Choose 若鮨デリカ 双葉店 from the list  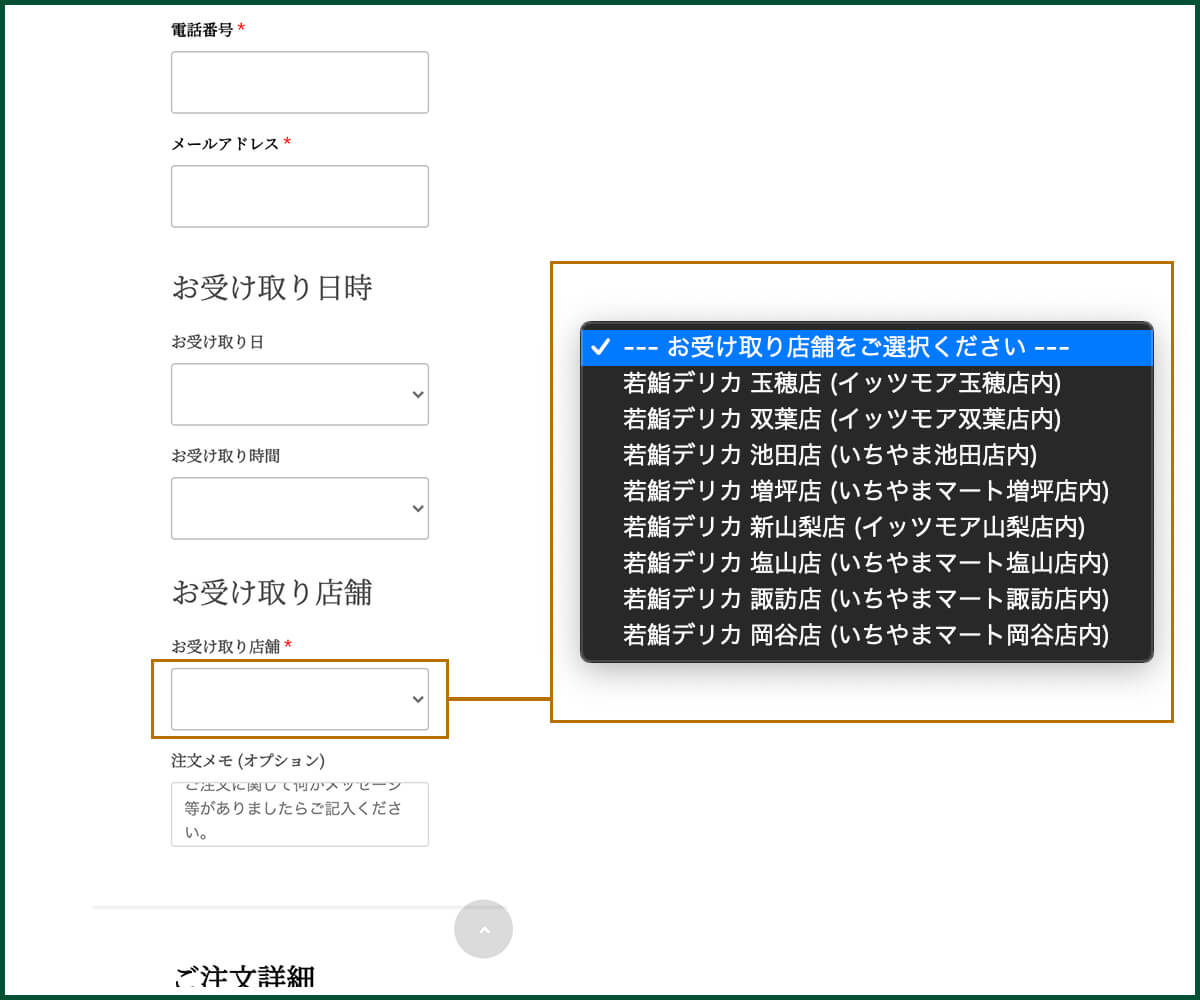click(x=841, y=419)
